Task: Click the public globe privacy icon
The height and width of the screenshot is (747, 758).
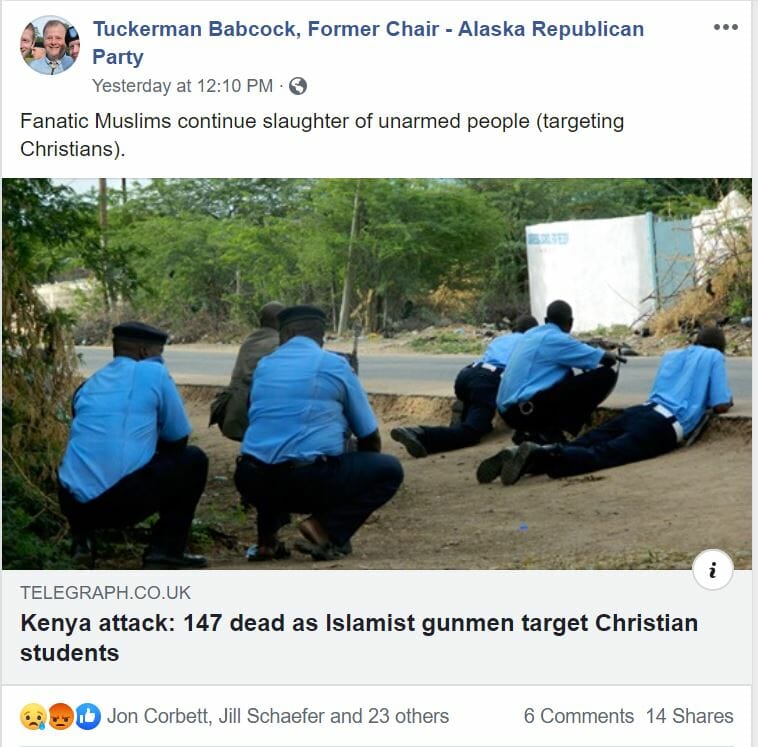Action: 298,86
